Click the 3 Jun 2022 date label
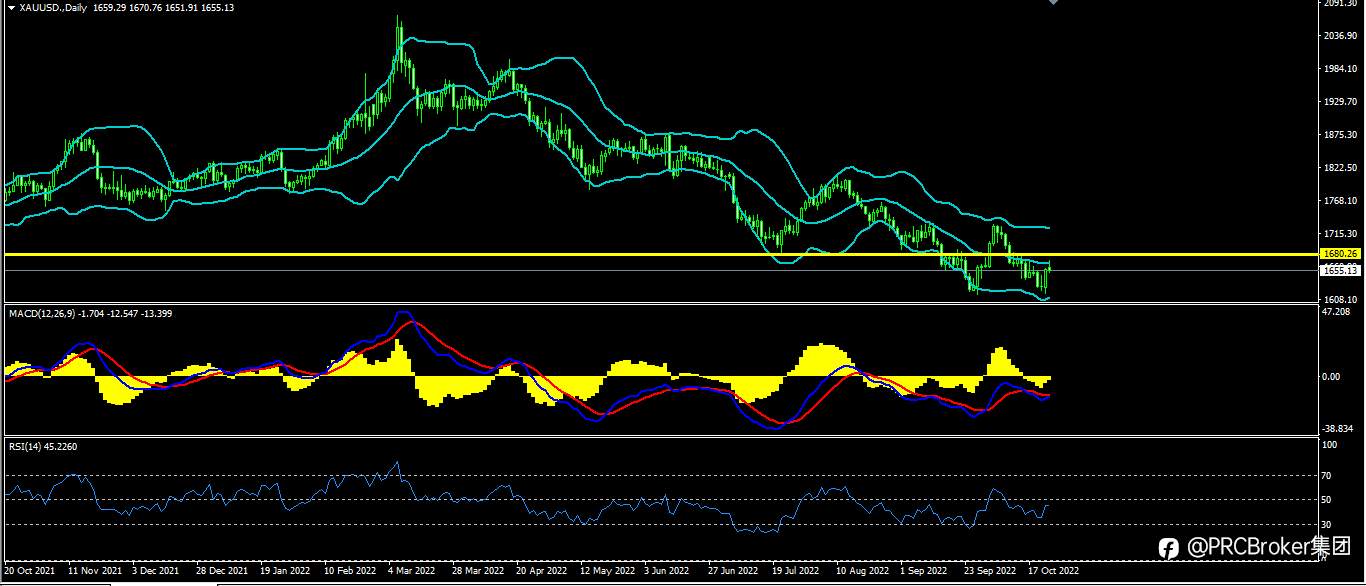This screenshot has height=586, width=1366. (667, 571)
